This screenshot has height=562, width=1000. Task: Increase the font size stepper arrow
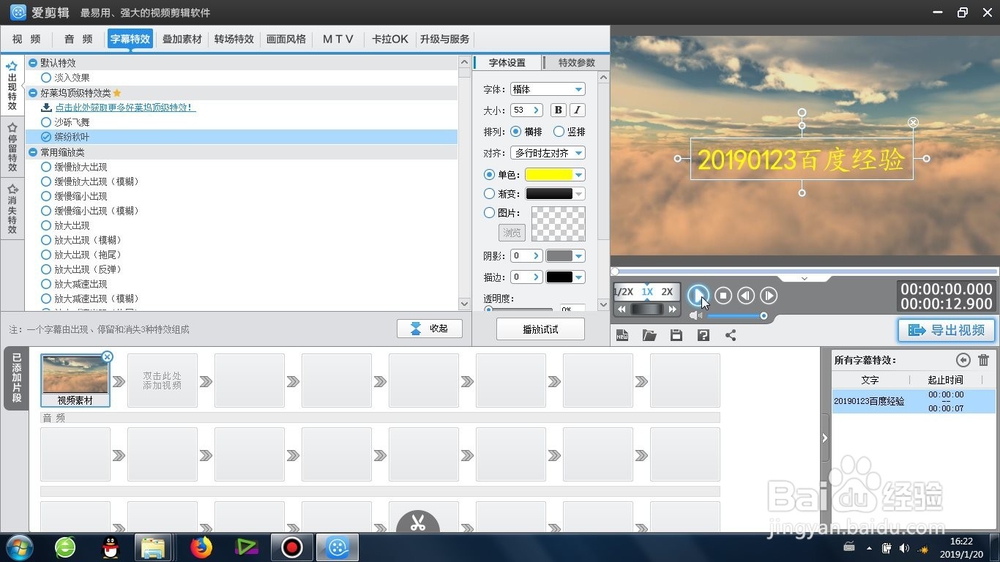click(536, 110)
